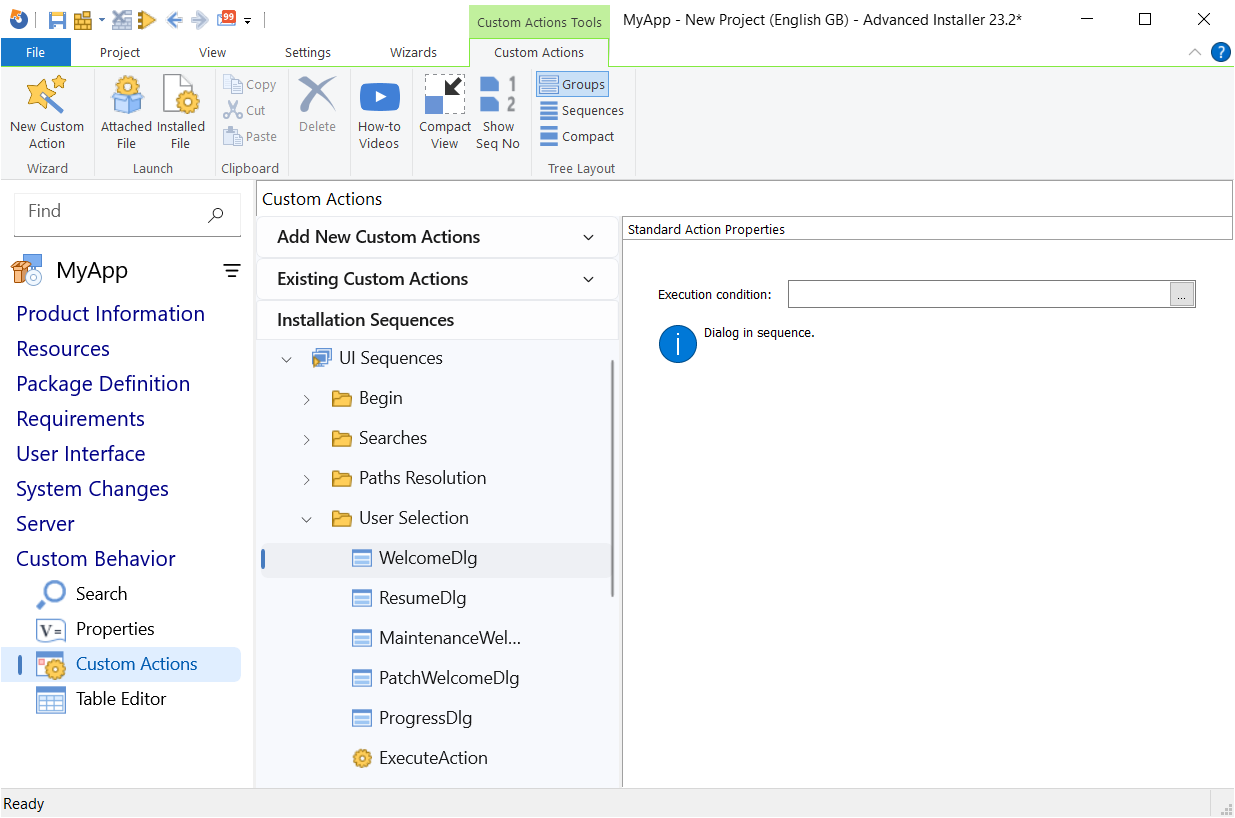Expand the Searches folder
Image resolution: width=1235 pixels, height=818 pixels.
[307, 438]
